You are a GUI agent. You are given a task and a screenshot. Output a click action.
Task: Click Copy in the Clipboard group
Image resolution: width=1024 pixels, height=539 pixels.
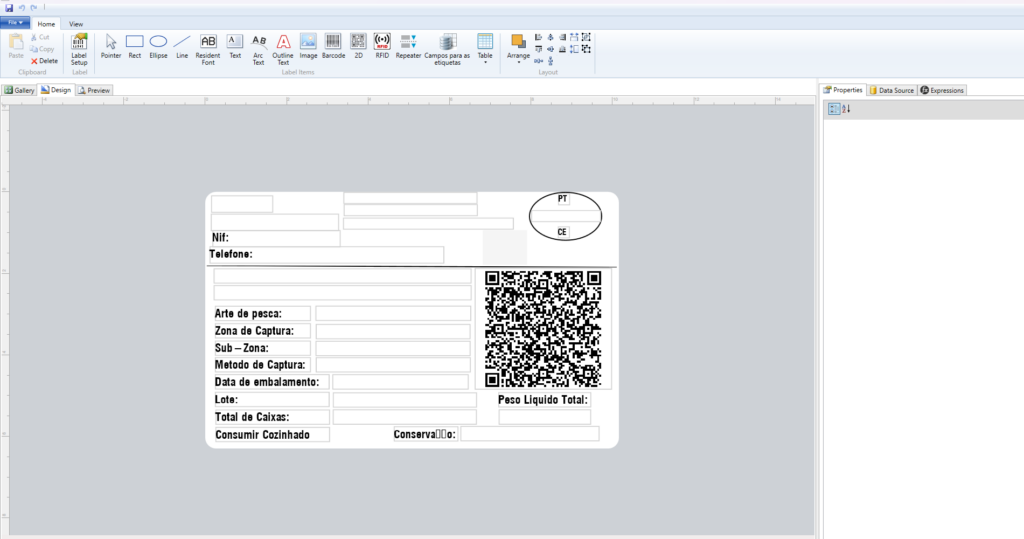point(42,49)
